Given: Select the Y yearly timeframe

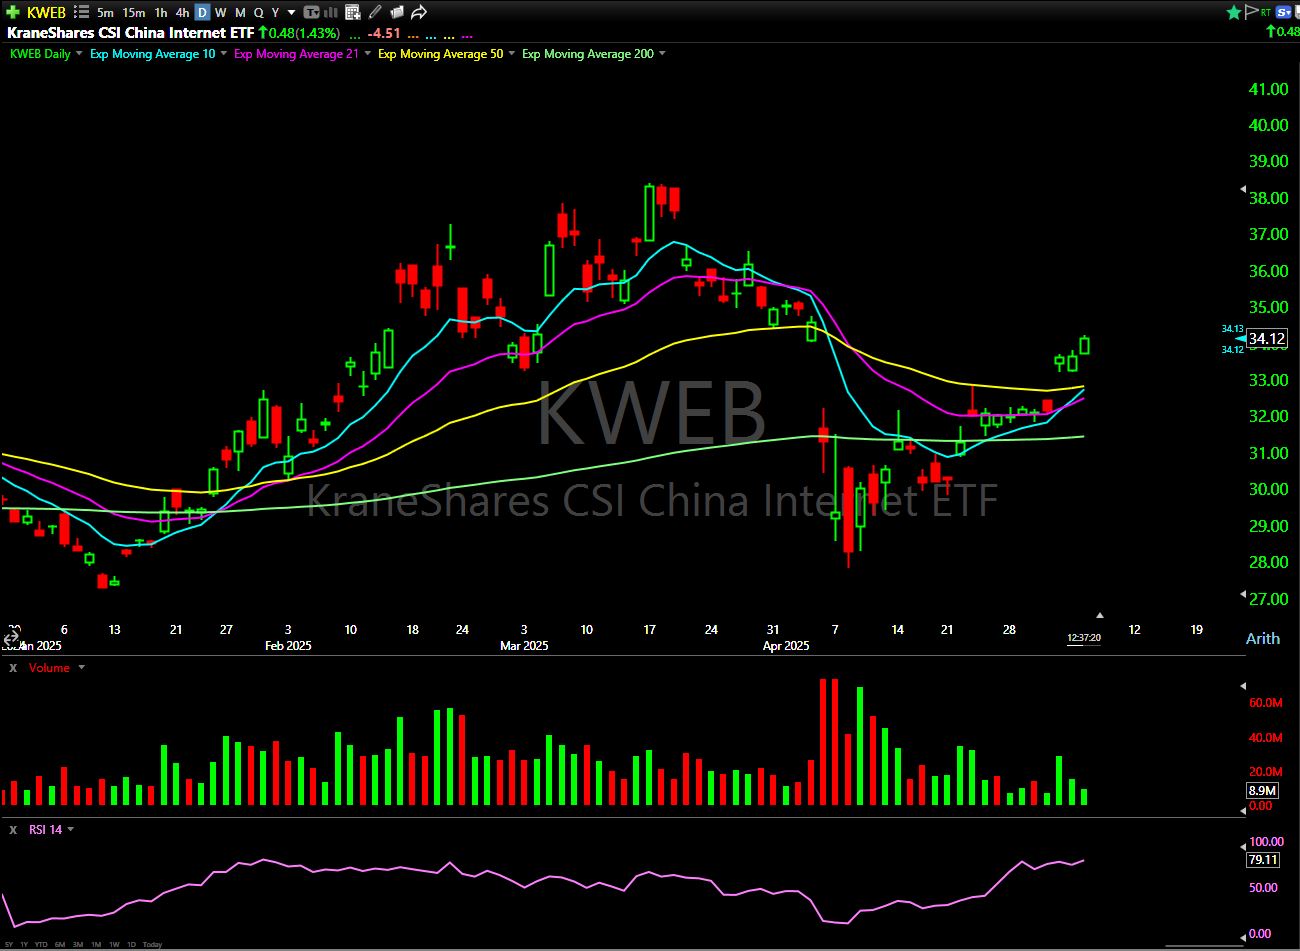Looking at the screenshot, I should coord(275,12).
